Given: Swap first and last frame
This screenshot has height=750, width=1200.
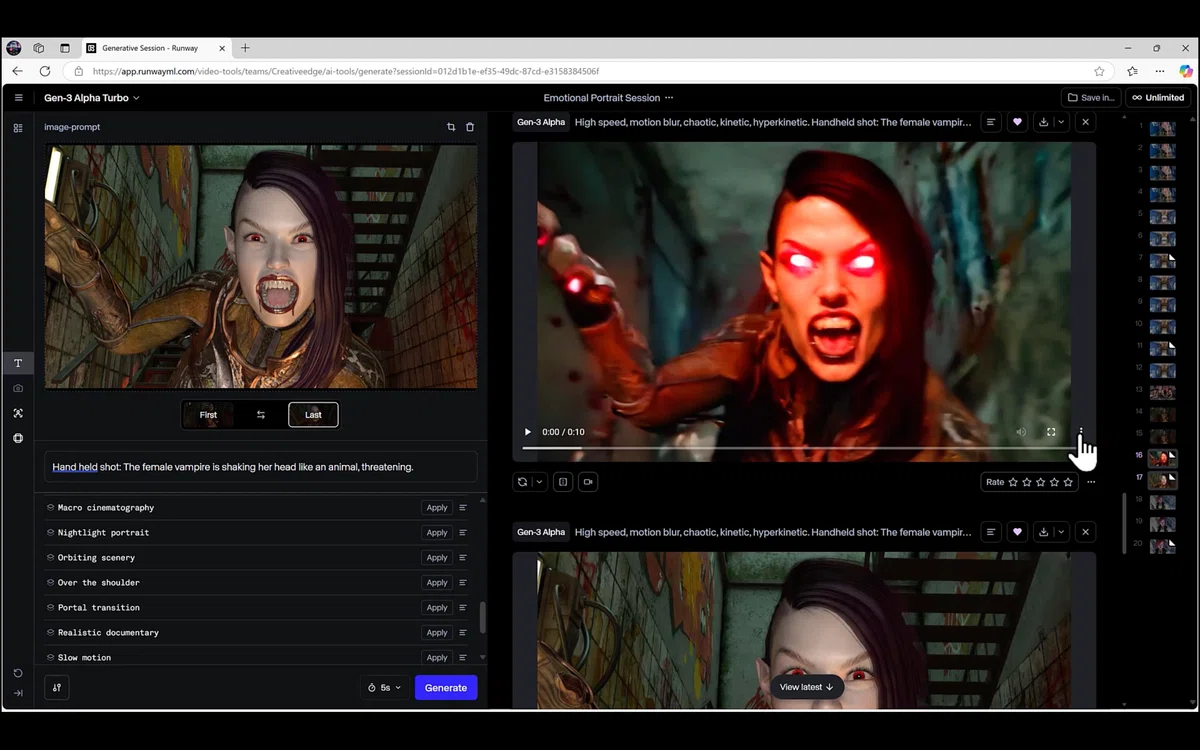Looking at the screenshot, I should tap(261, 415).
